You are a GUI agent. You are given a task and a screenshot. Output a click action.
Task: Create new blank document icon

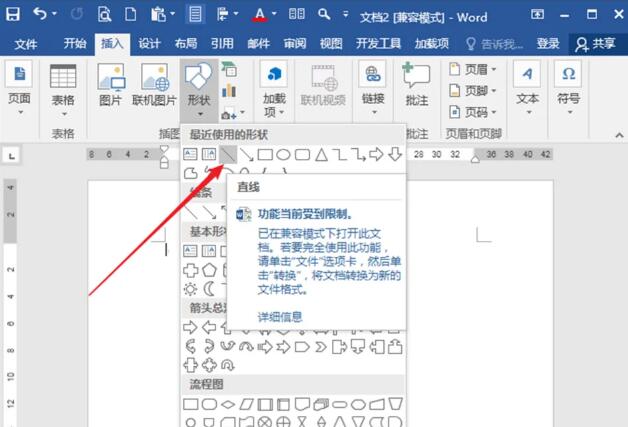point(131,14)
